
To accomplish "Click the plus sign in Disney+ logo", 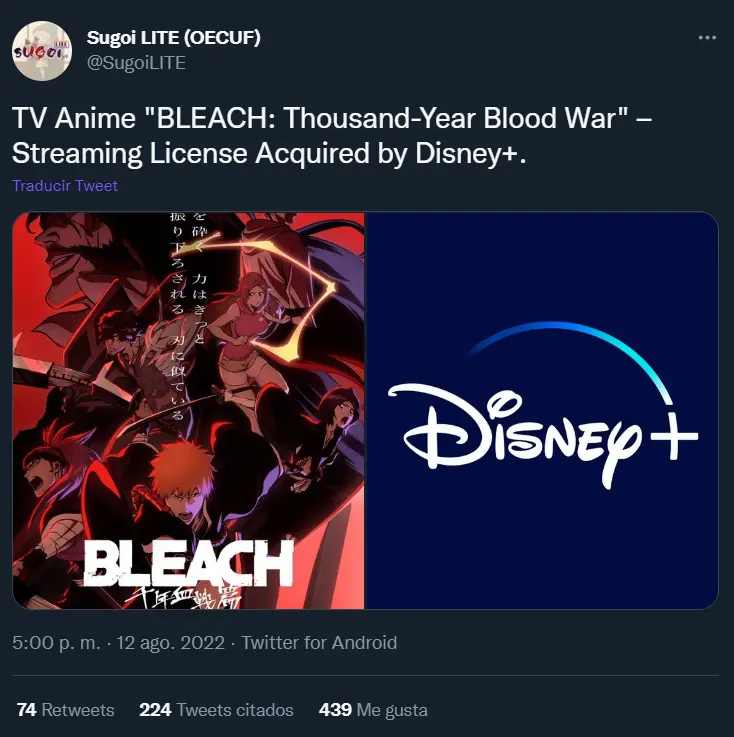I will [x=674, y=437].
